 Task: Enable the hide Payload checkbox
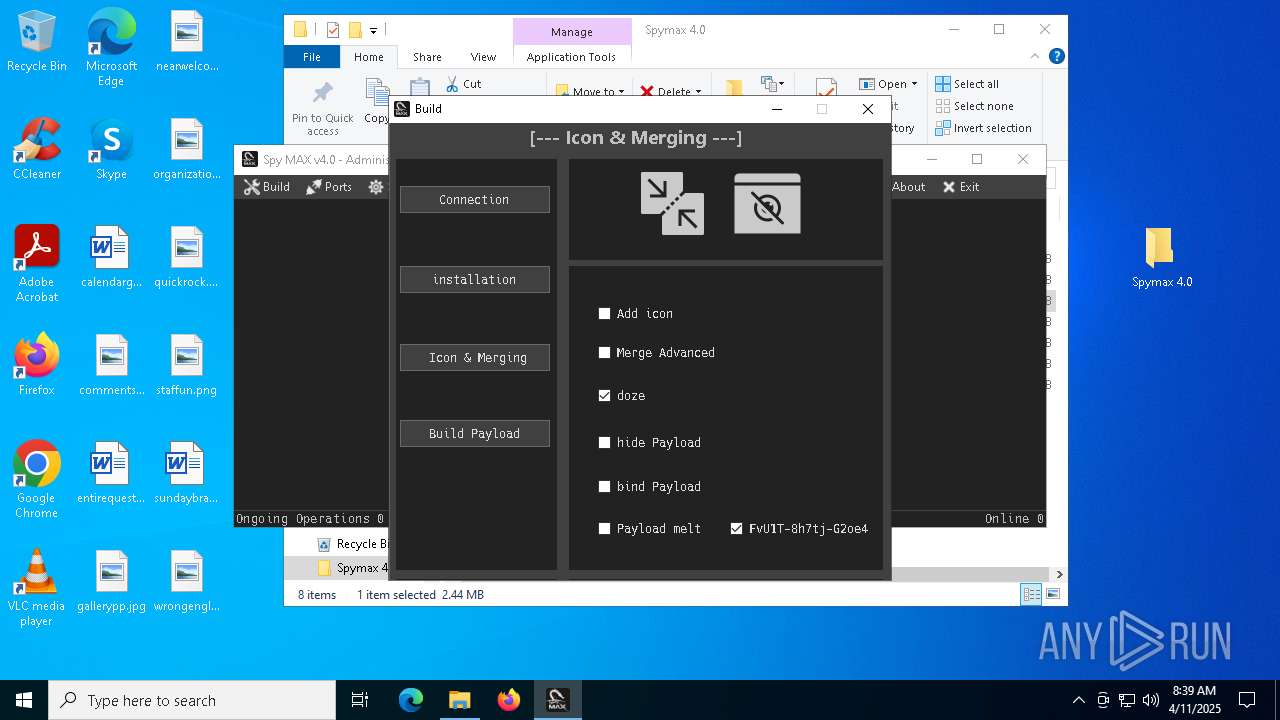pyautogui.click(x=604, y=442)
